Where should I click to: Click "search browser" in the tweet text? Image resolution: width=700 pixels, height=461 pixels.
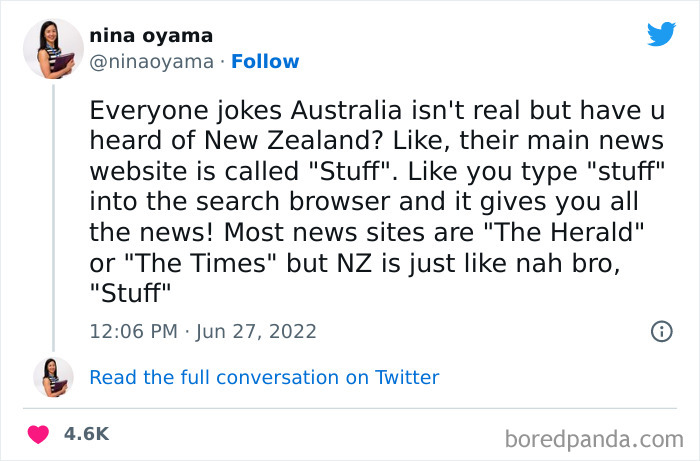(x=256, y=202)
